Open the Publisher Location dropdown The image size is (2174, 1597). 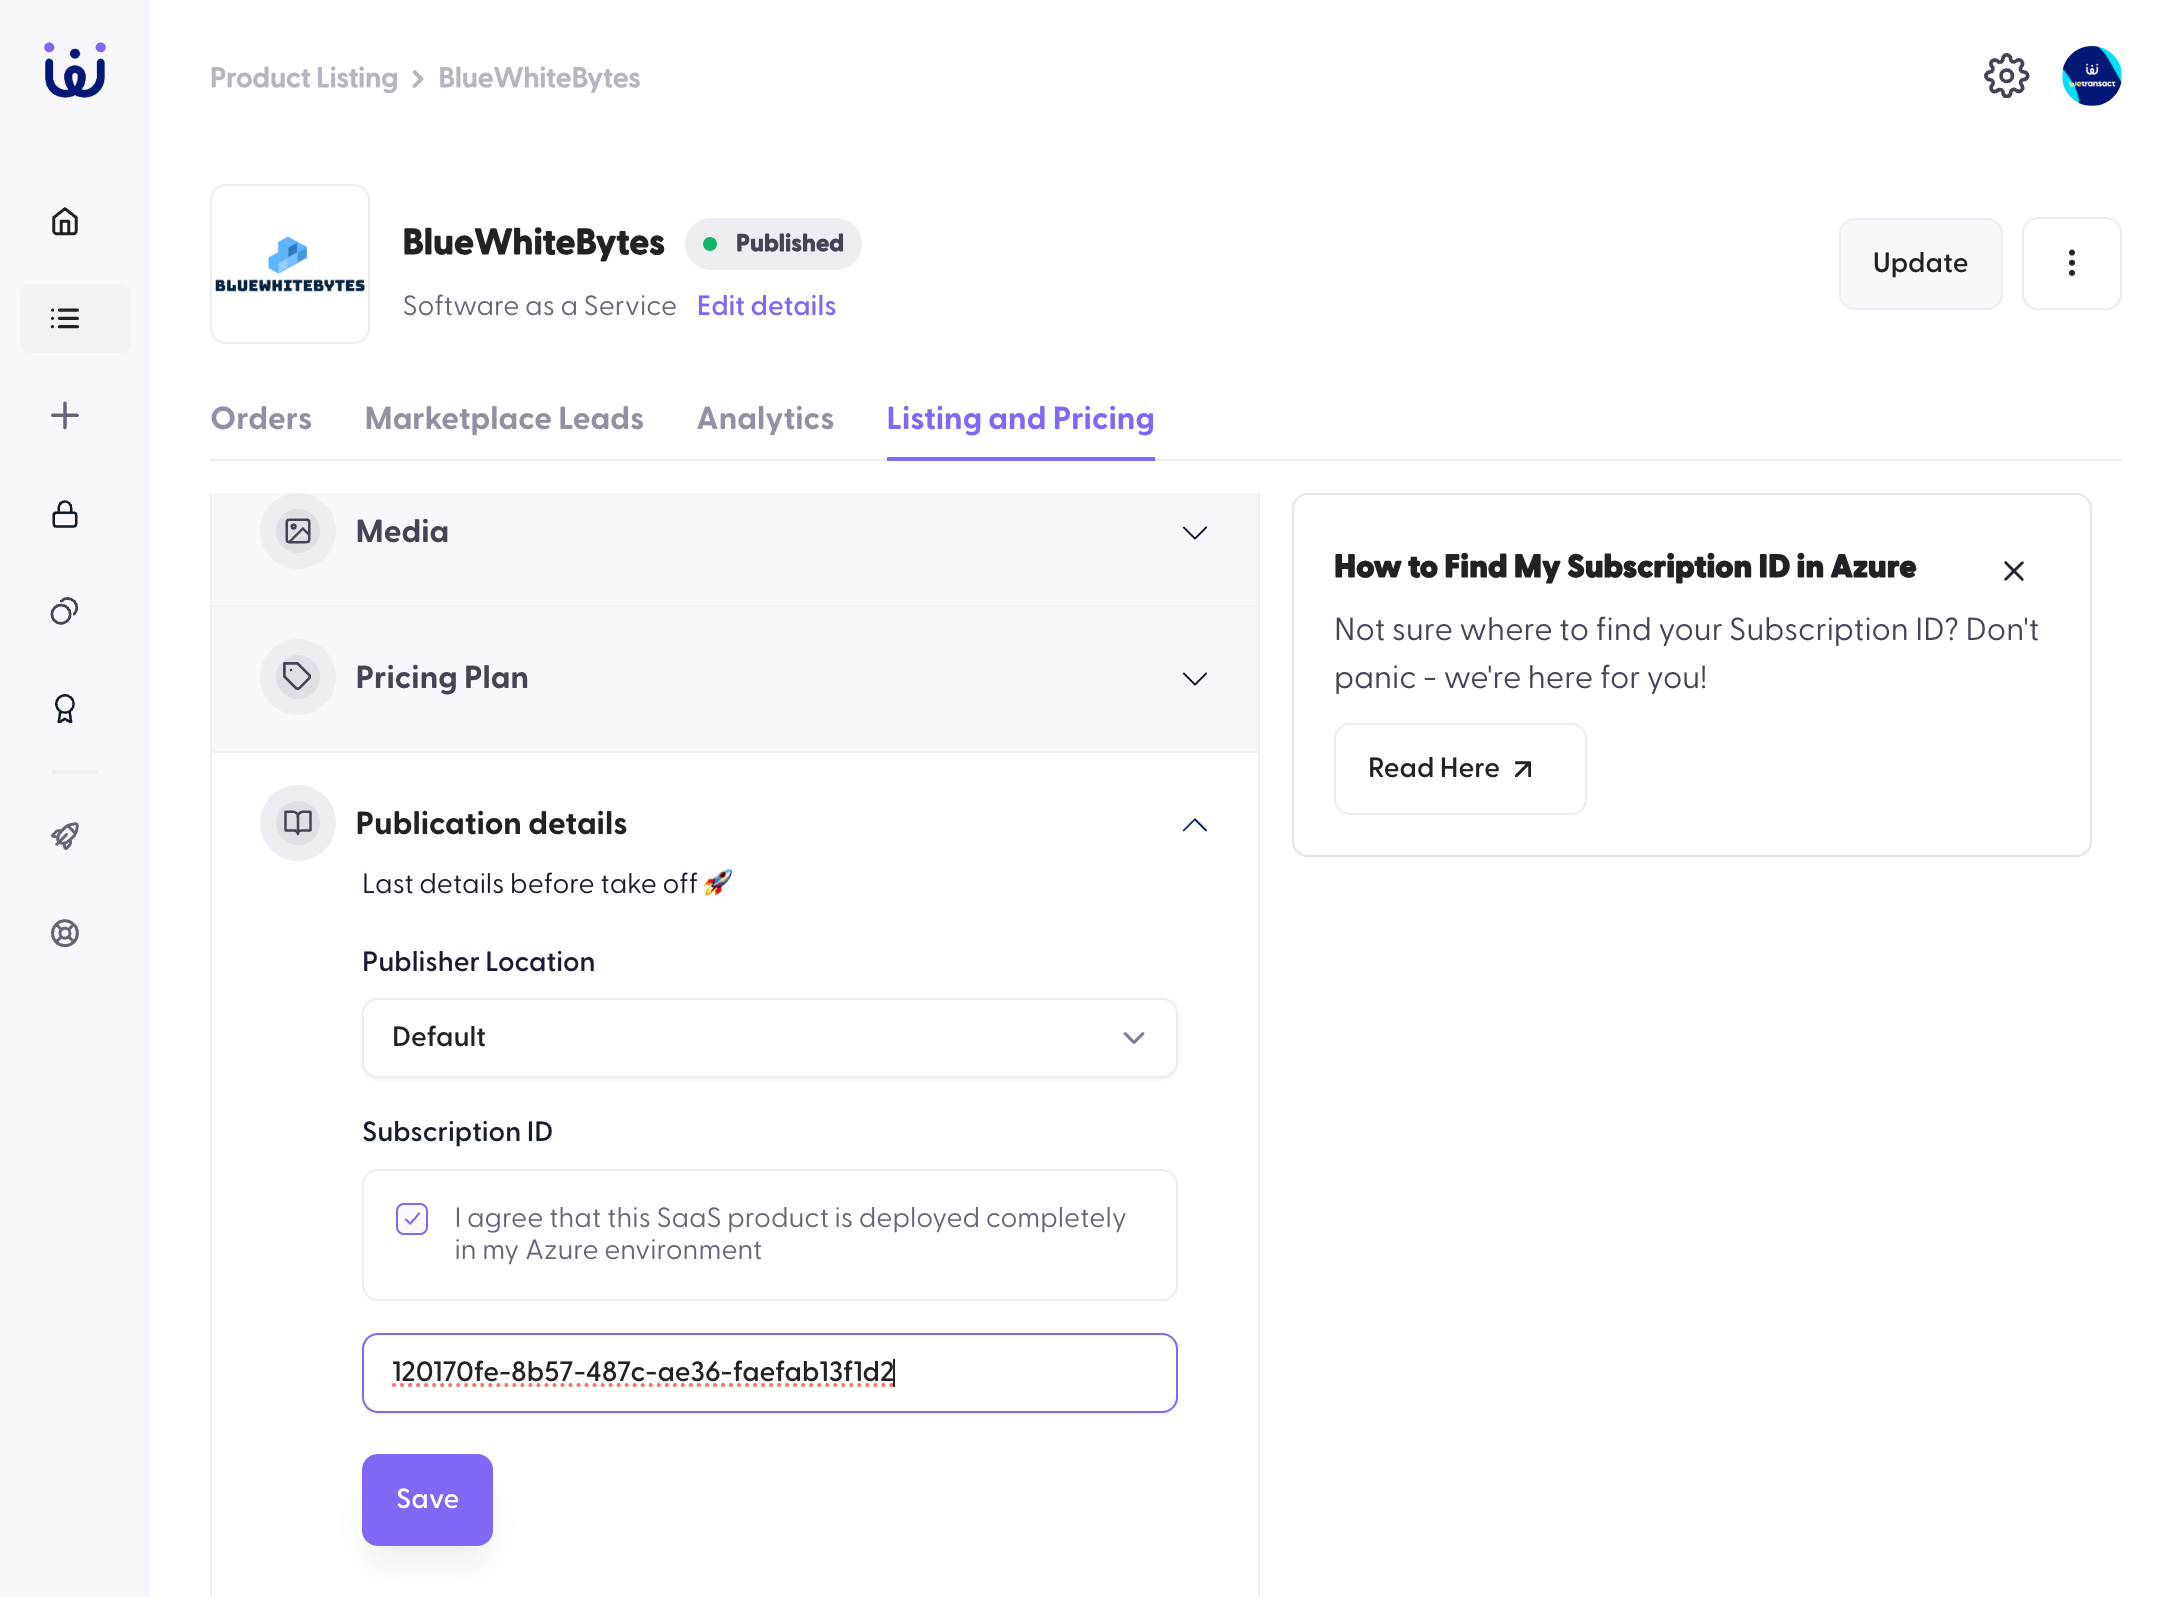click(769, 1037)
